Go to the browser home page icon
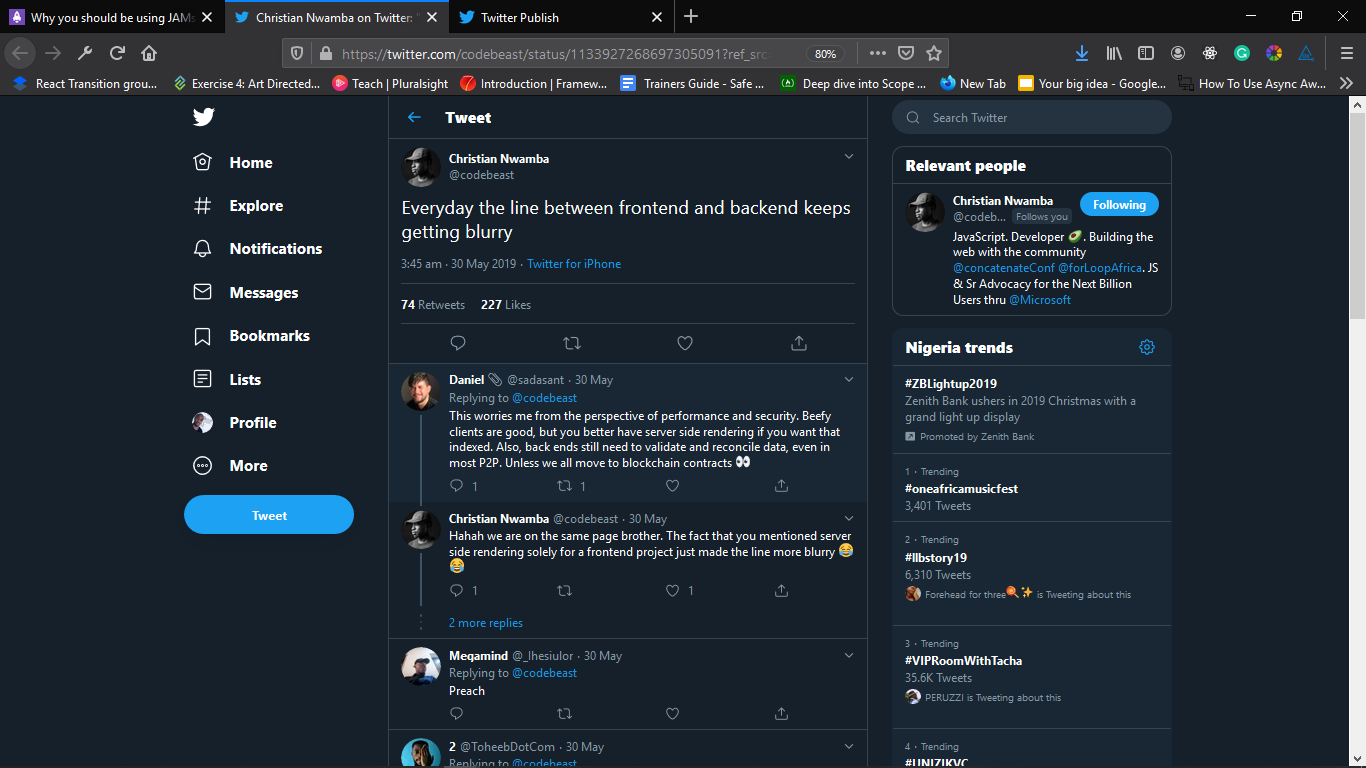This screenshot has width=1366, height=768. pyautogui.click(x=149, y=53)
